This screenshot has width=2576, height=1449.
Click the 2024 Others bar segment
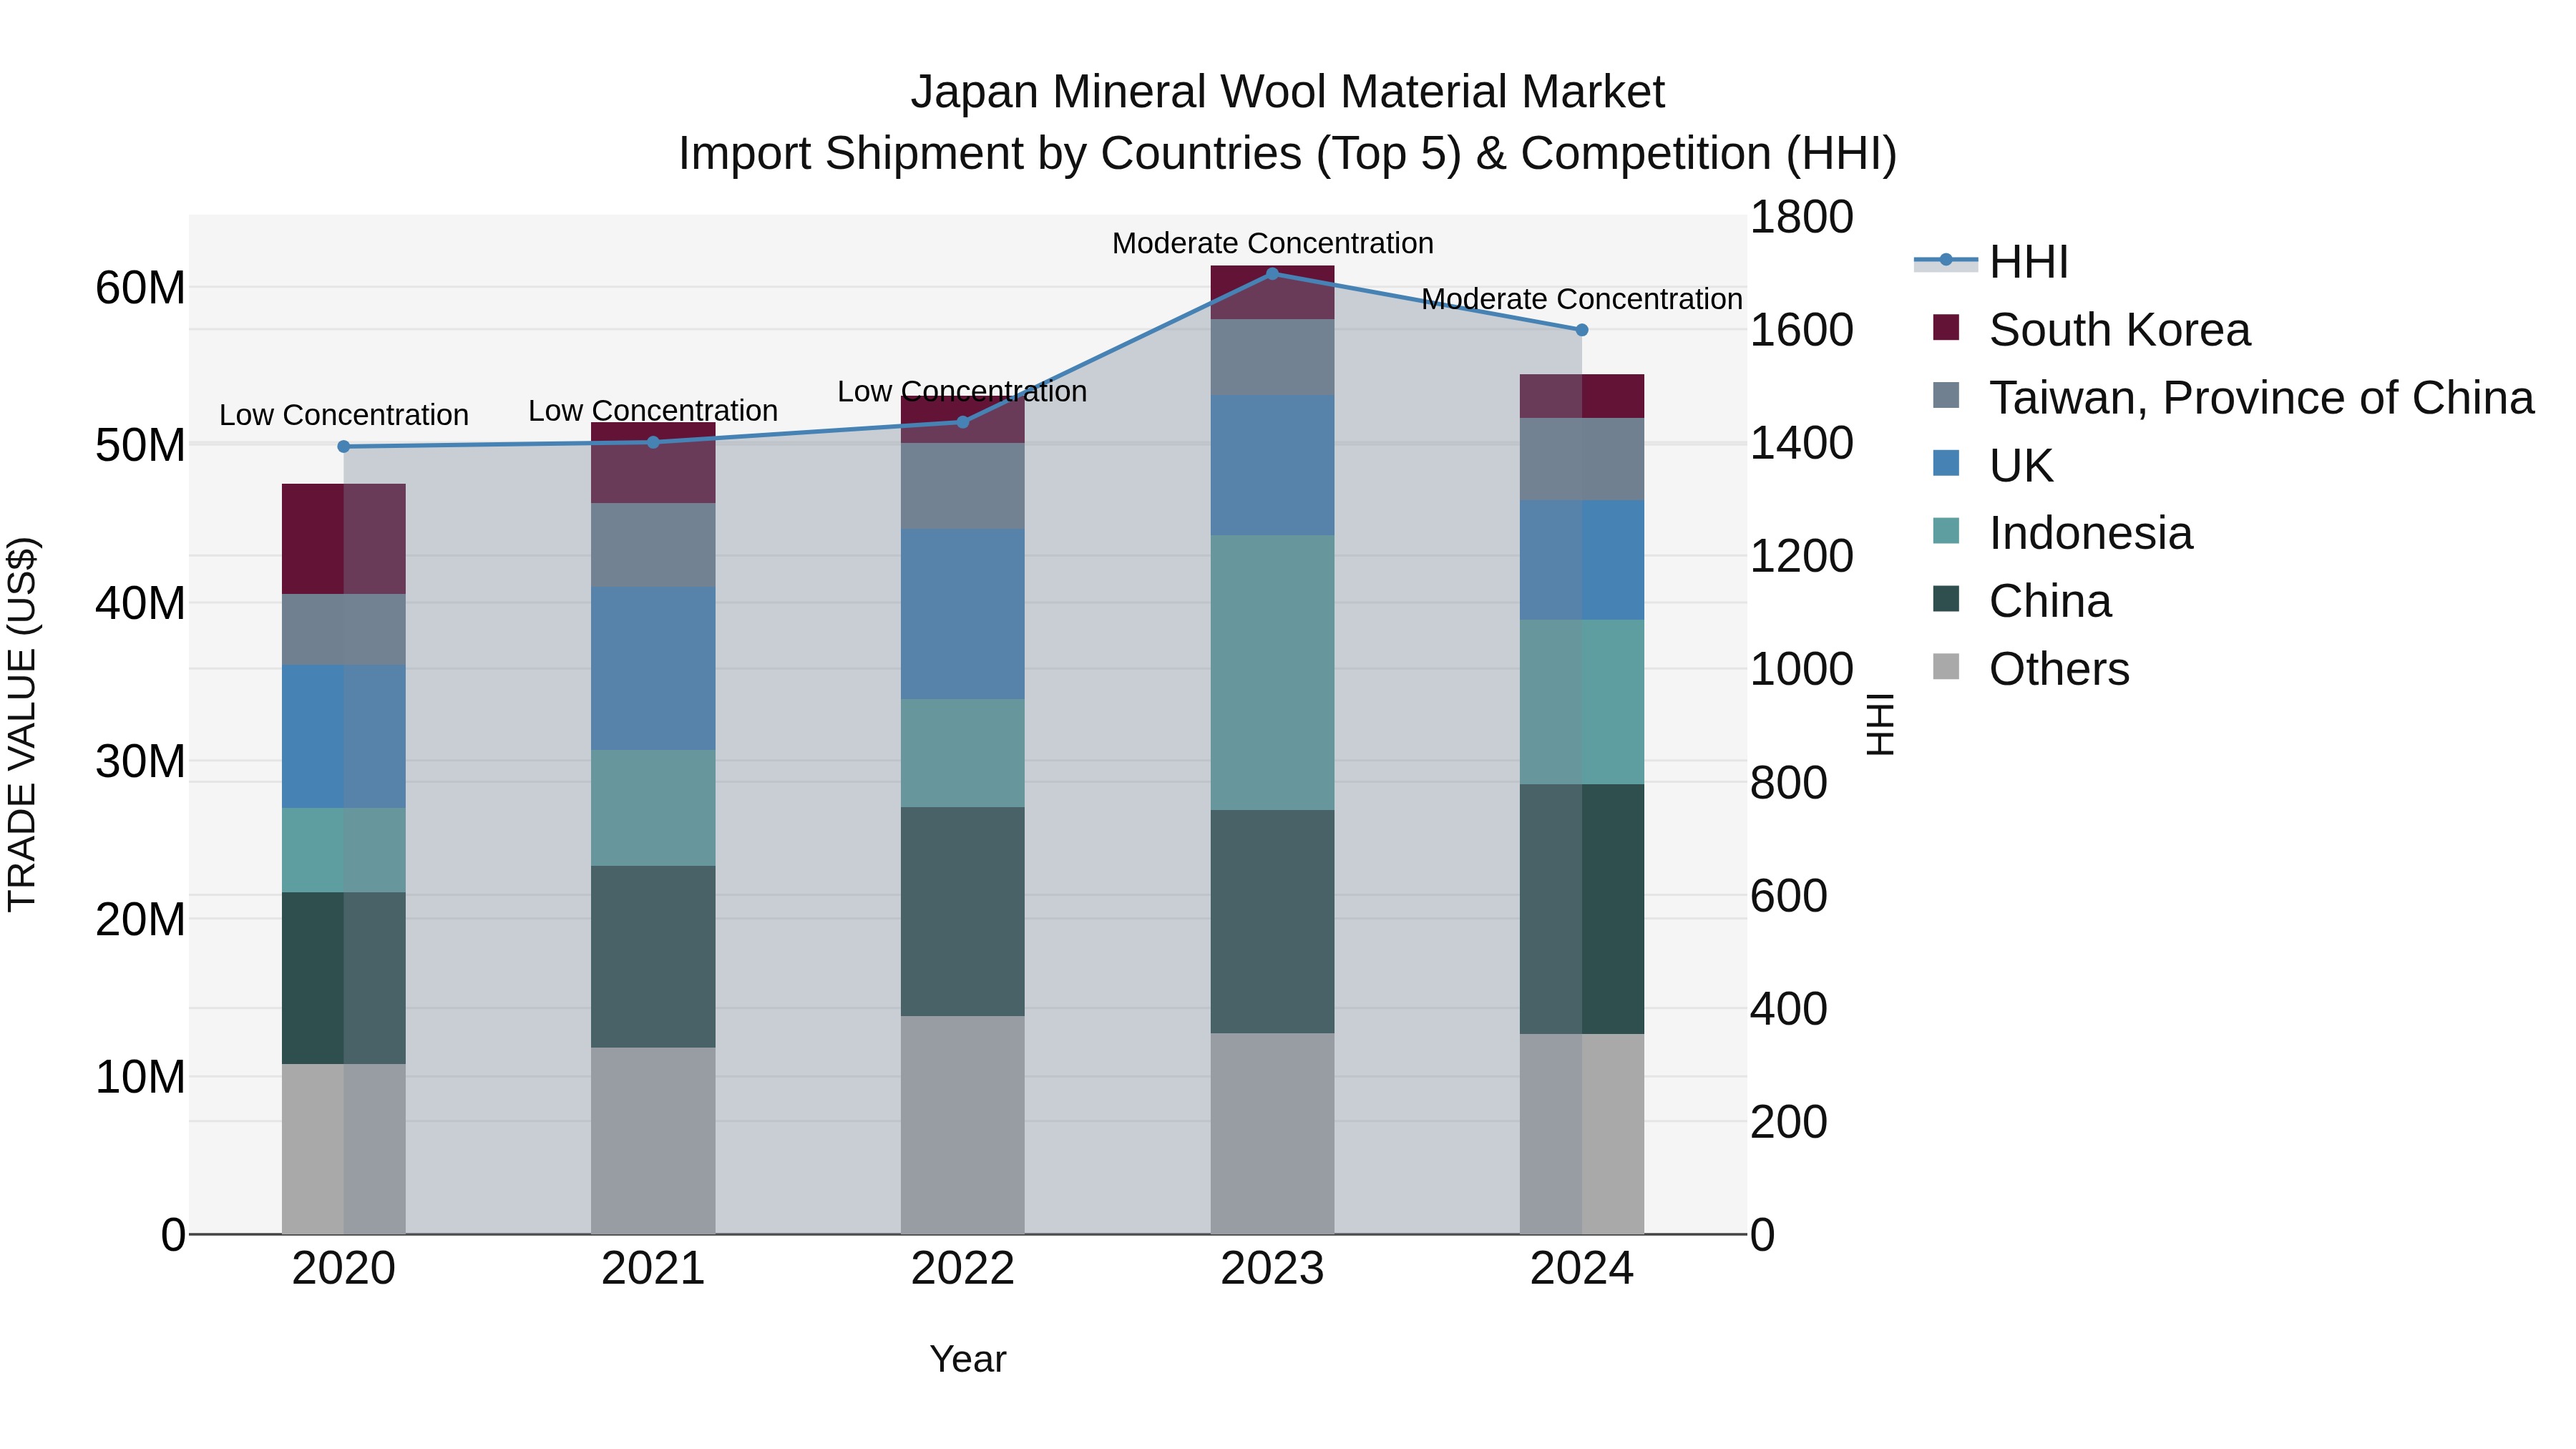1582,1134
